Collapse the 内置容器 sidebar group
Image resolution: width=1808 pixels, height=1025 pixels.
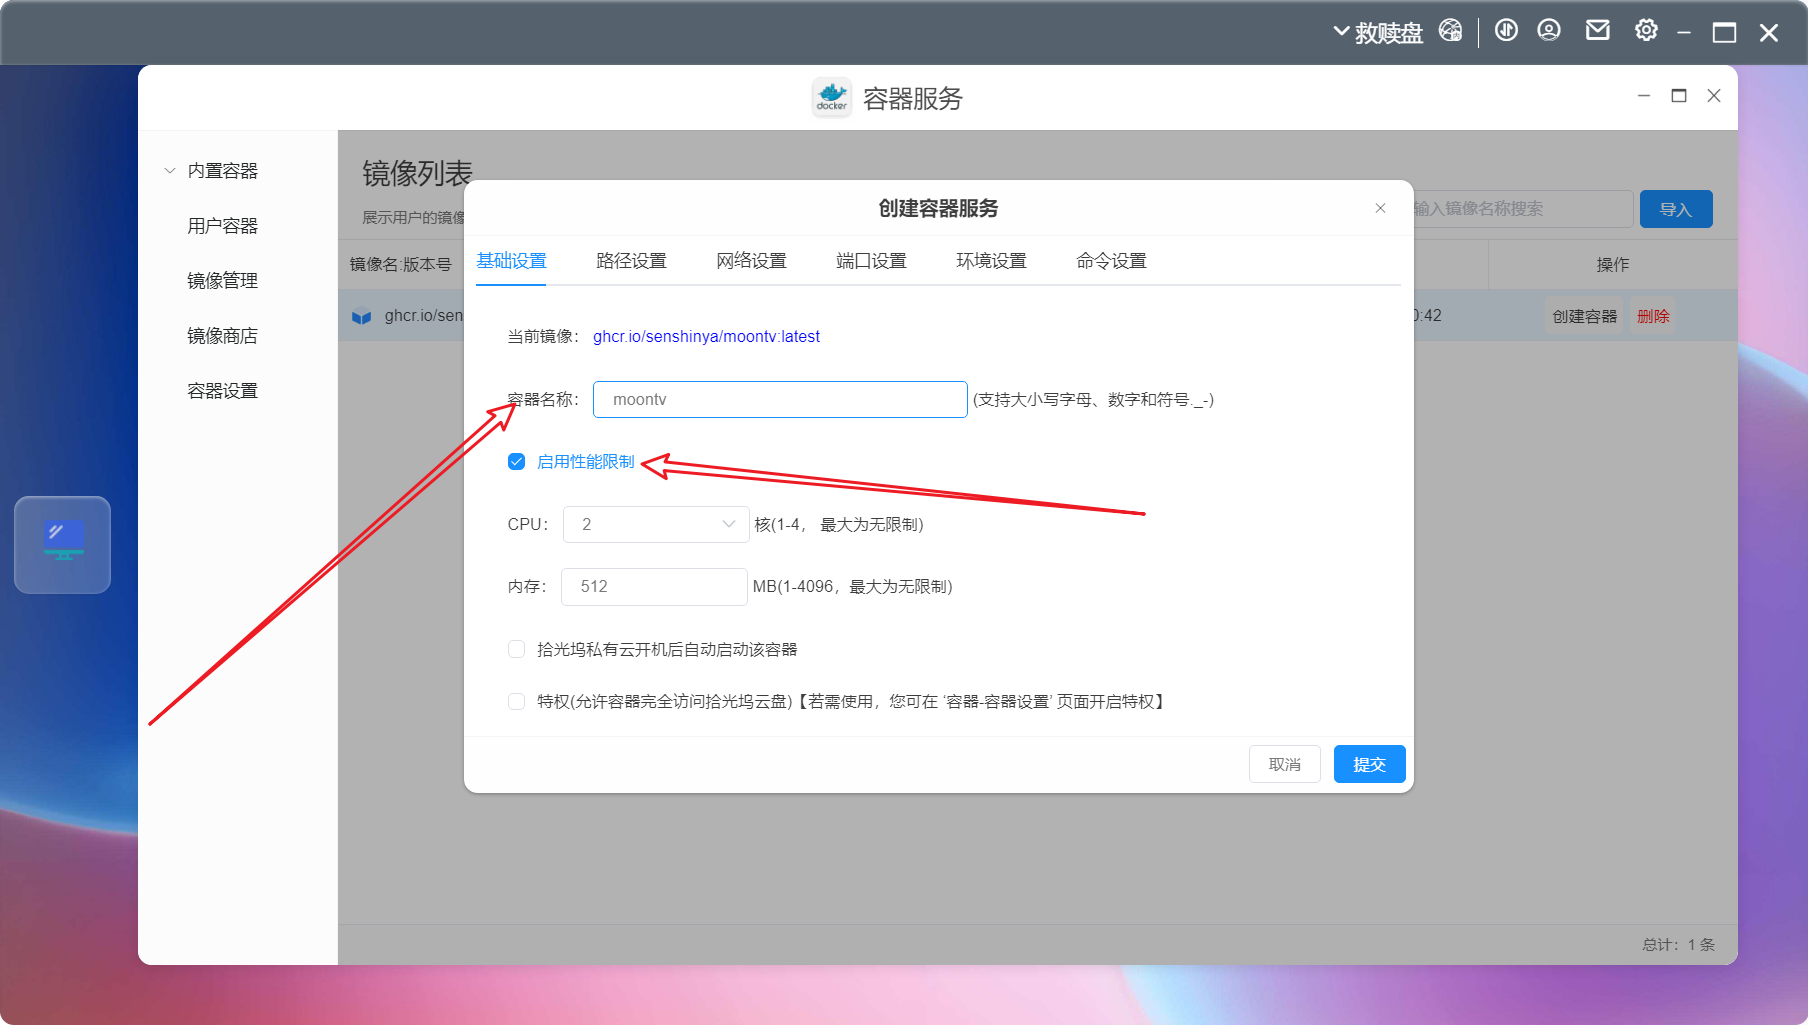point(170,171)
